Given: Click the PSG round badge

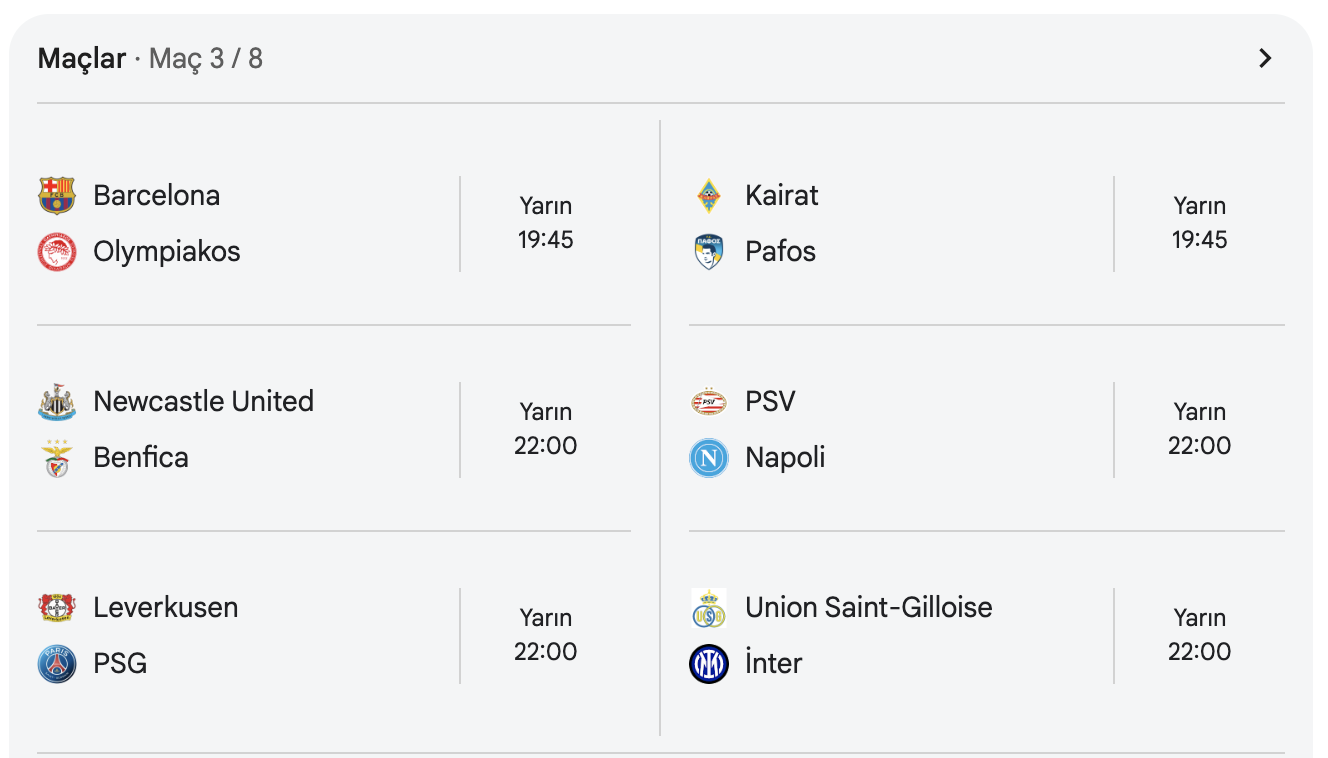Looking at the screenshot, I should pyautogui.click(x=57, y=664).
